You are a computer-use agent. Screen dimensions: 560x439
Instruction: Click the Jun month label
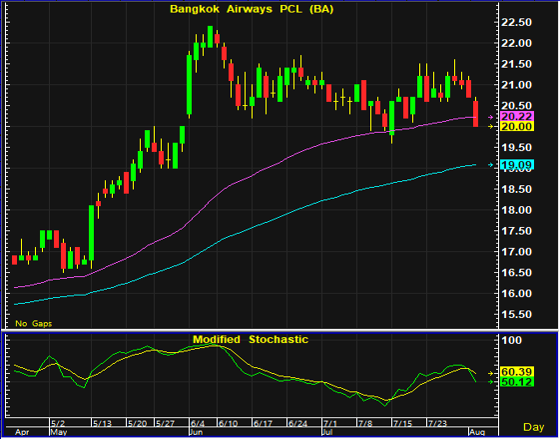197,433
